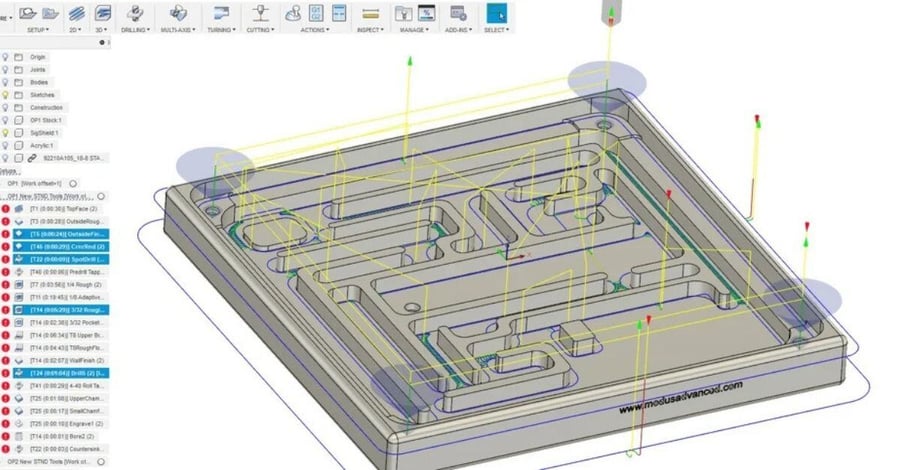The height and width of the screenshot is (470, 900).
Task: Toggle visibility bulb for SqShield:1
Action: click(6, 132)
